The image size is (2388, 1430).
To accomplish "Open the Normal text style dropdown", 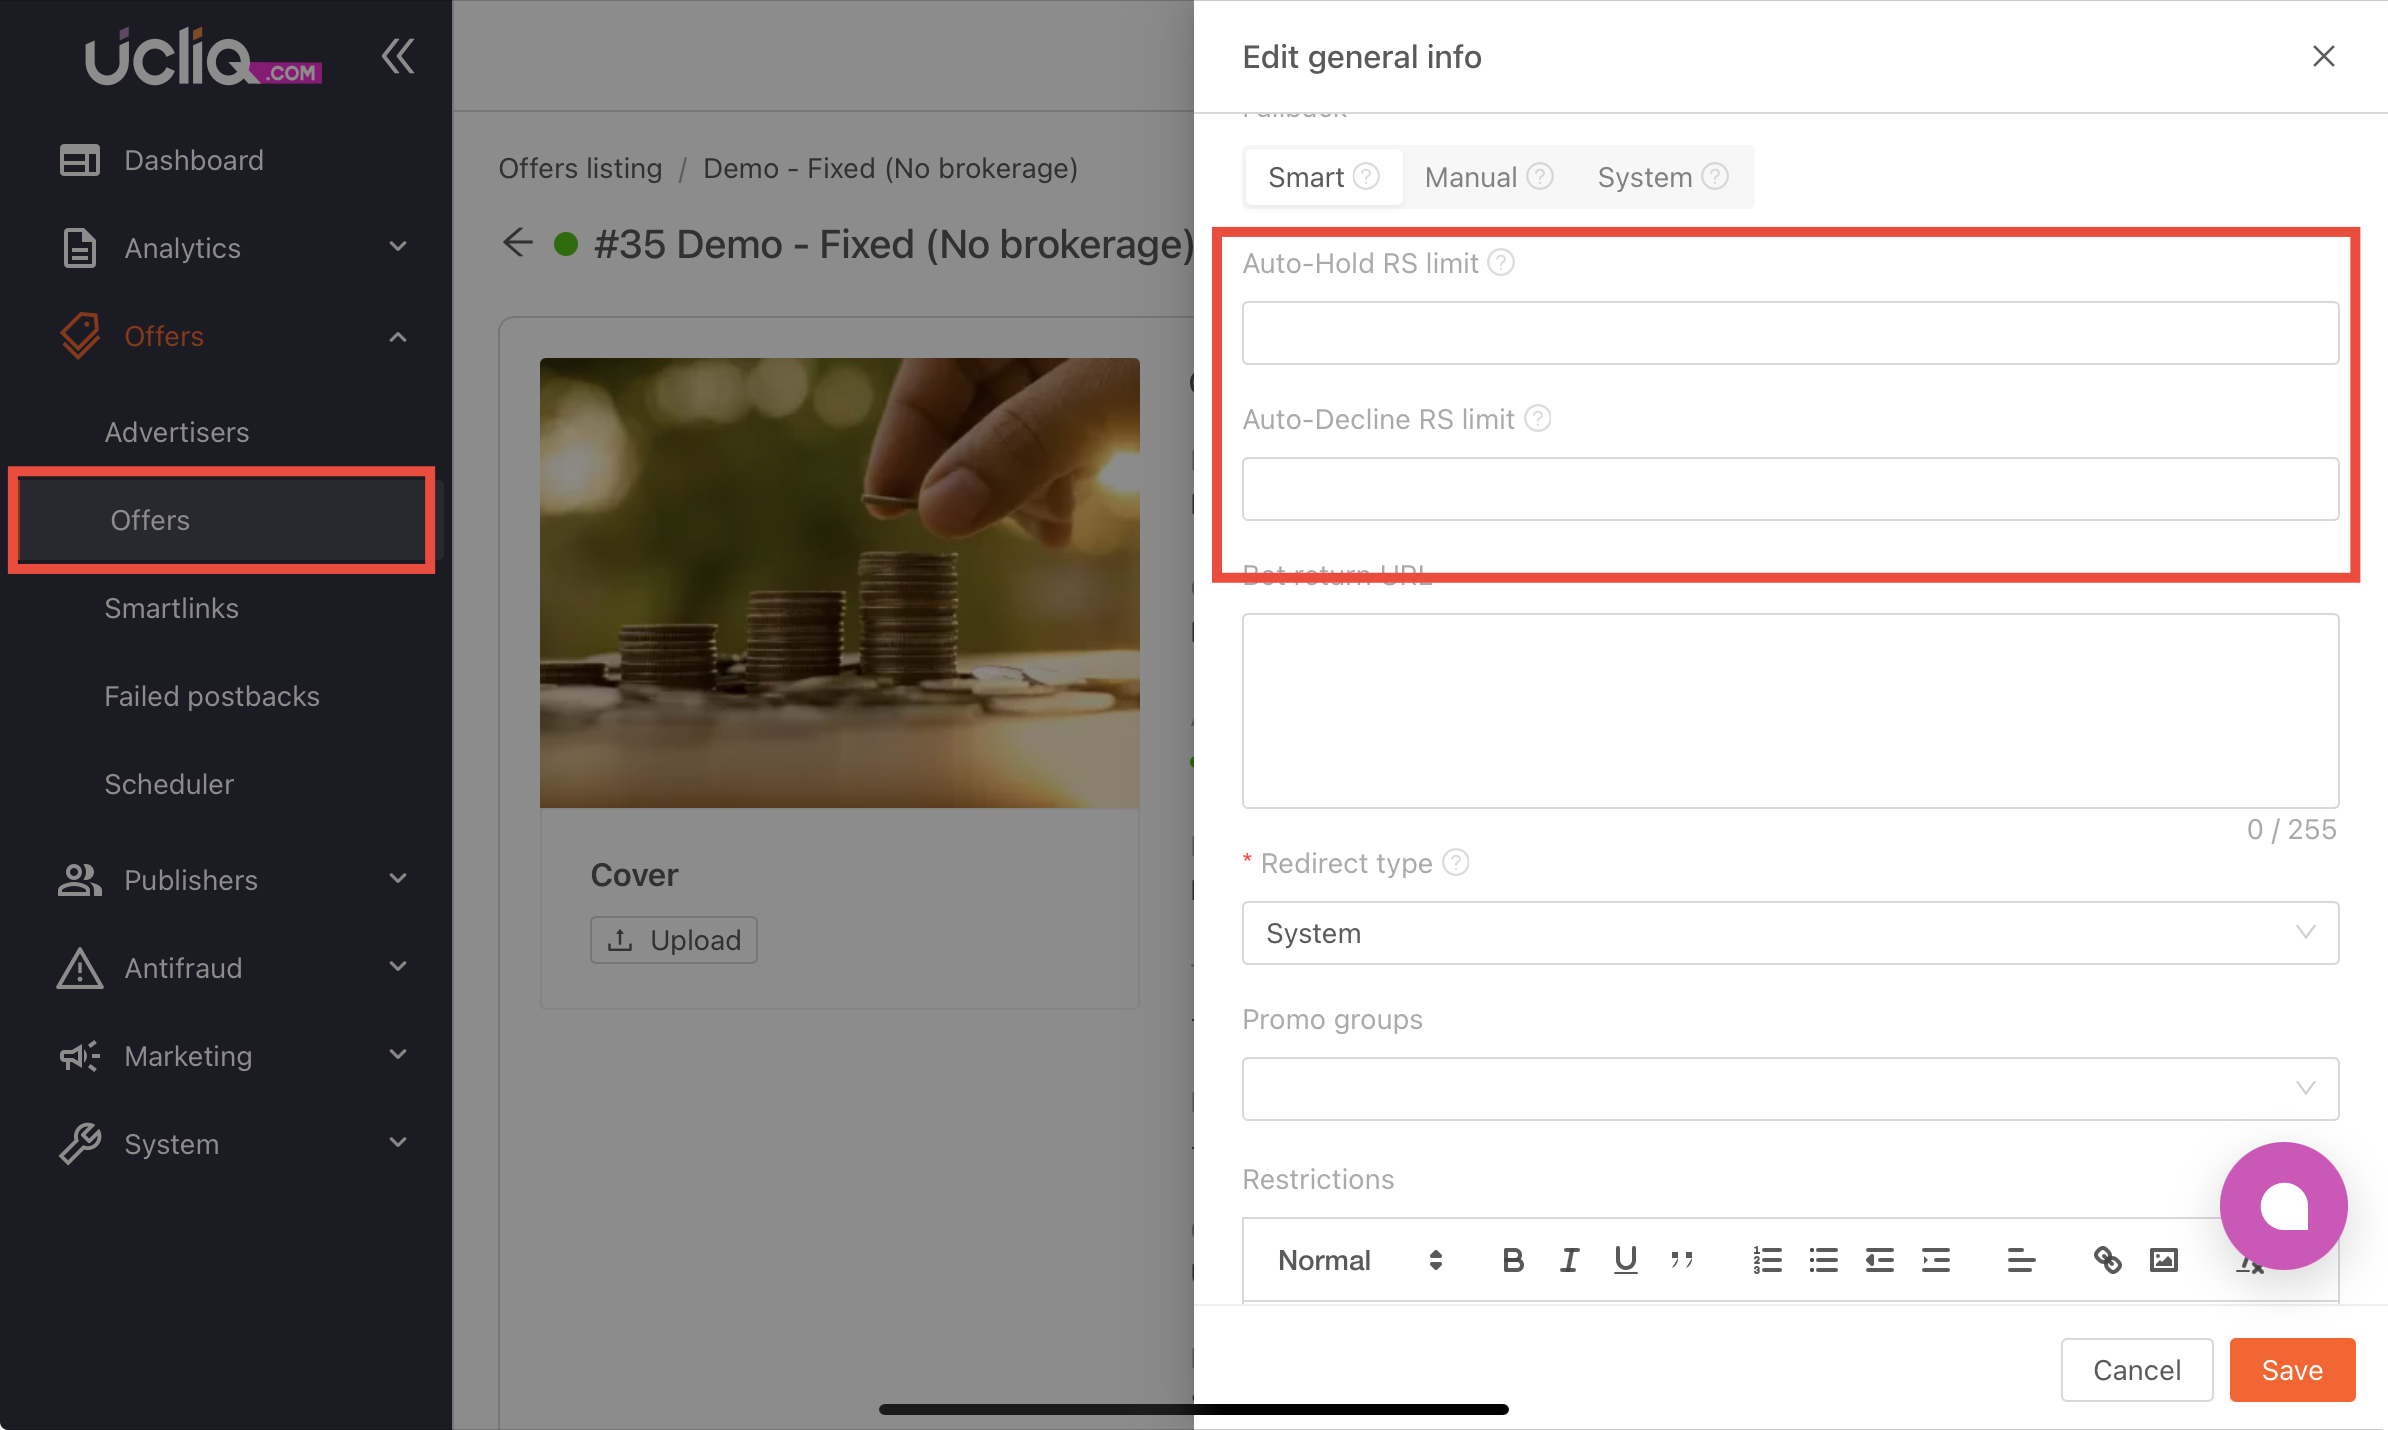I will pos(1359,1260).
